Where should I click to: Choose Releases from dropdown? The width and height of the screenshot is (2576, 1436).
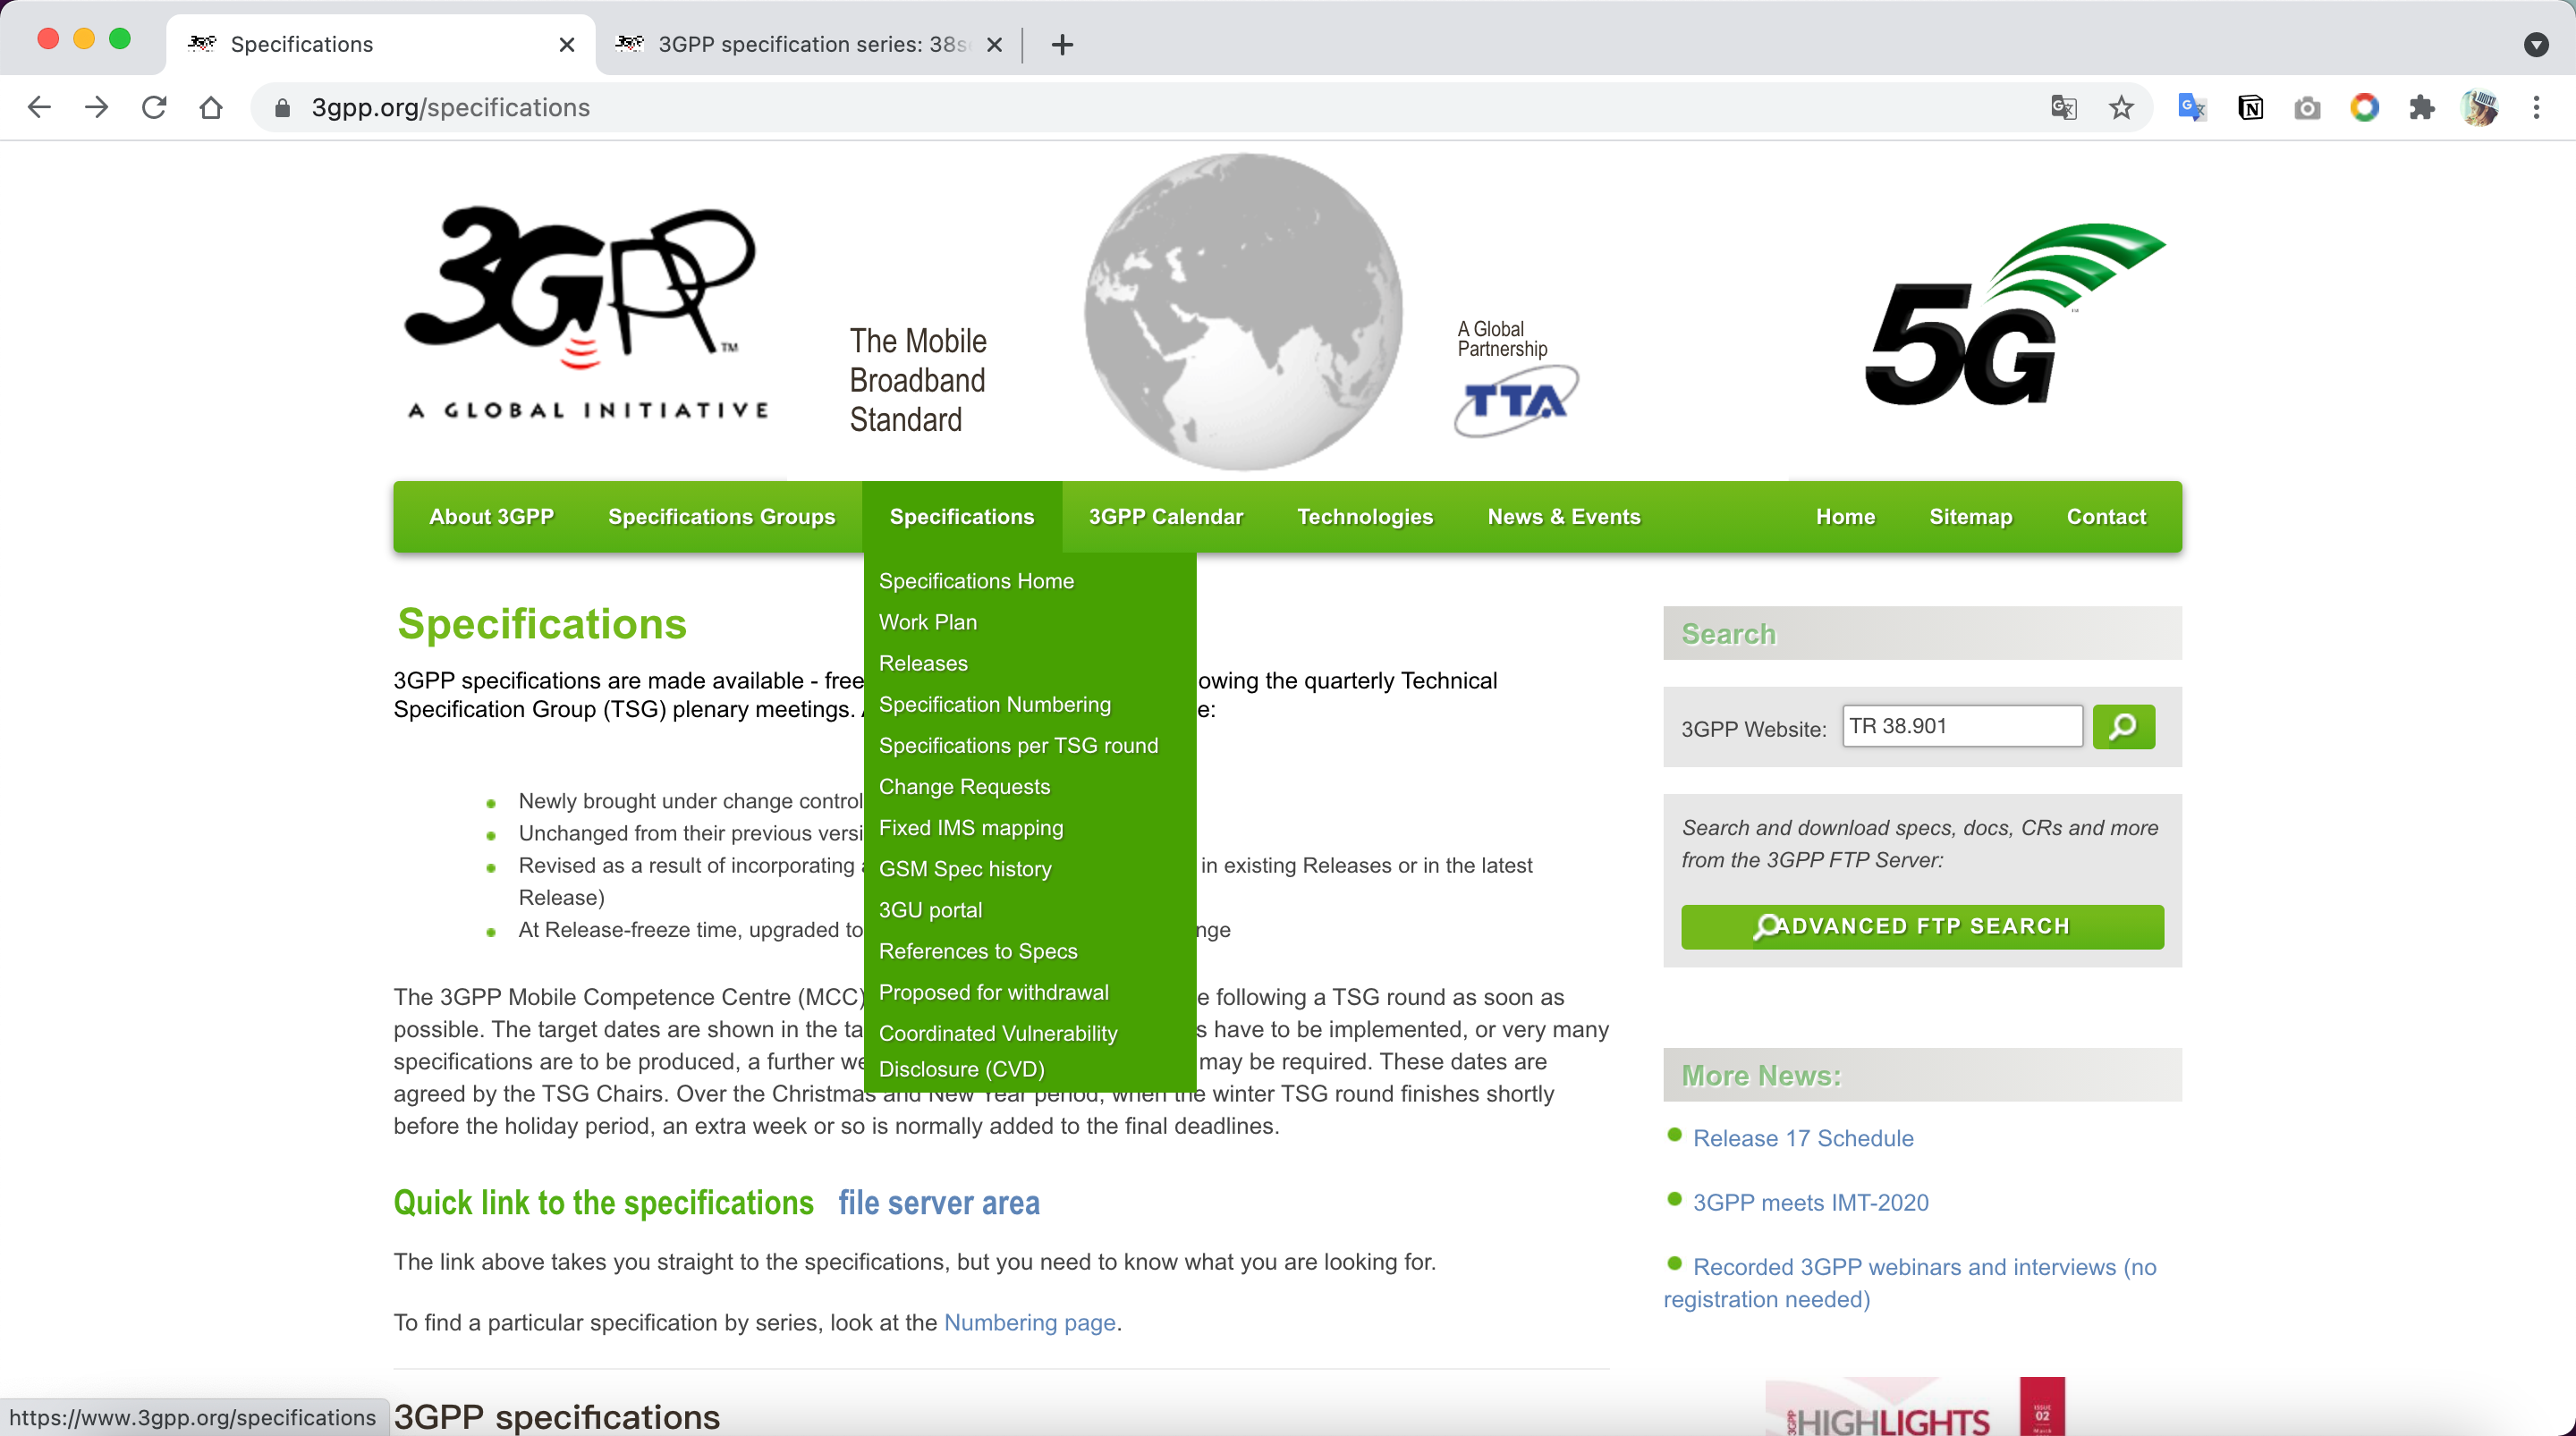pos(923,663)
